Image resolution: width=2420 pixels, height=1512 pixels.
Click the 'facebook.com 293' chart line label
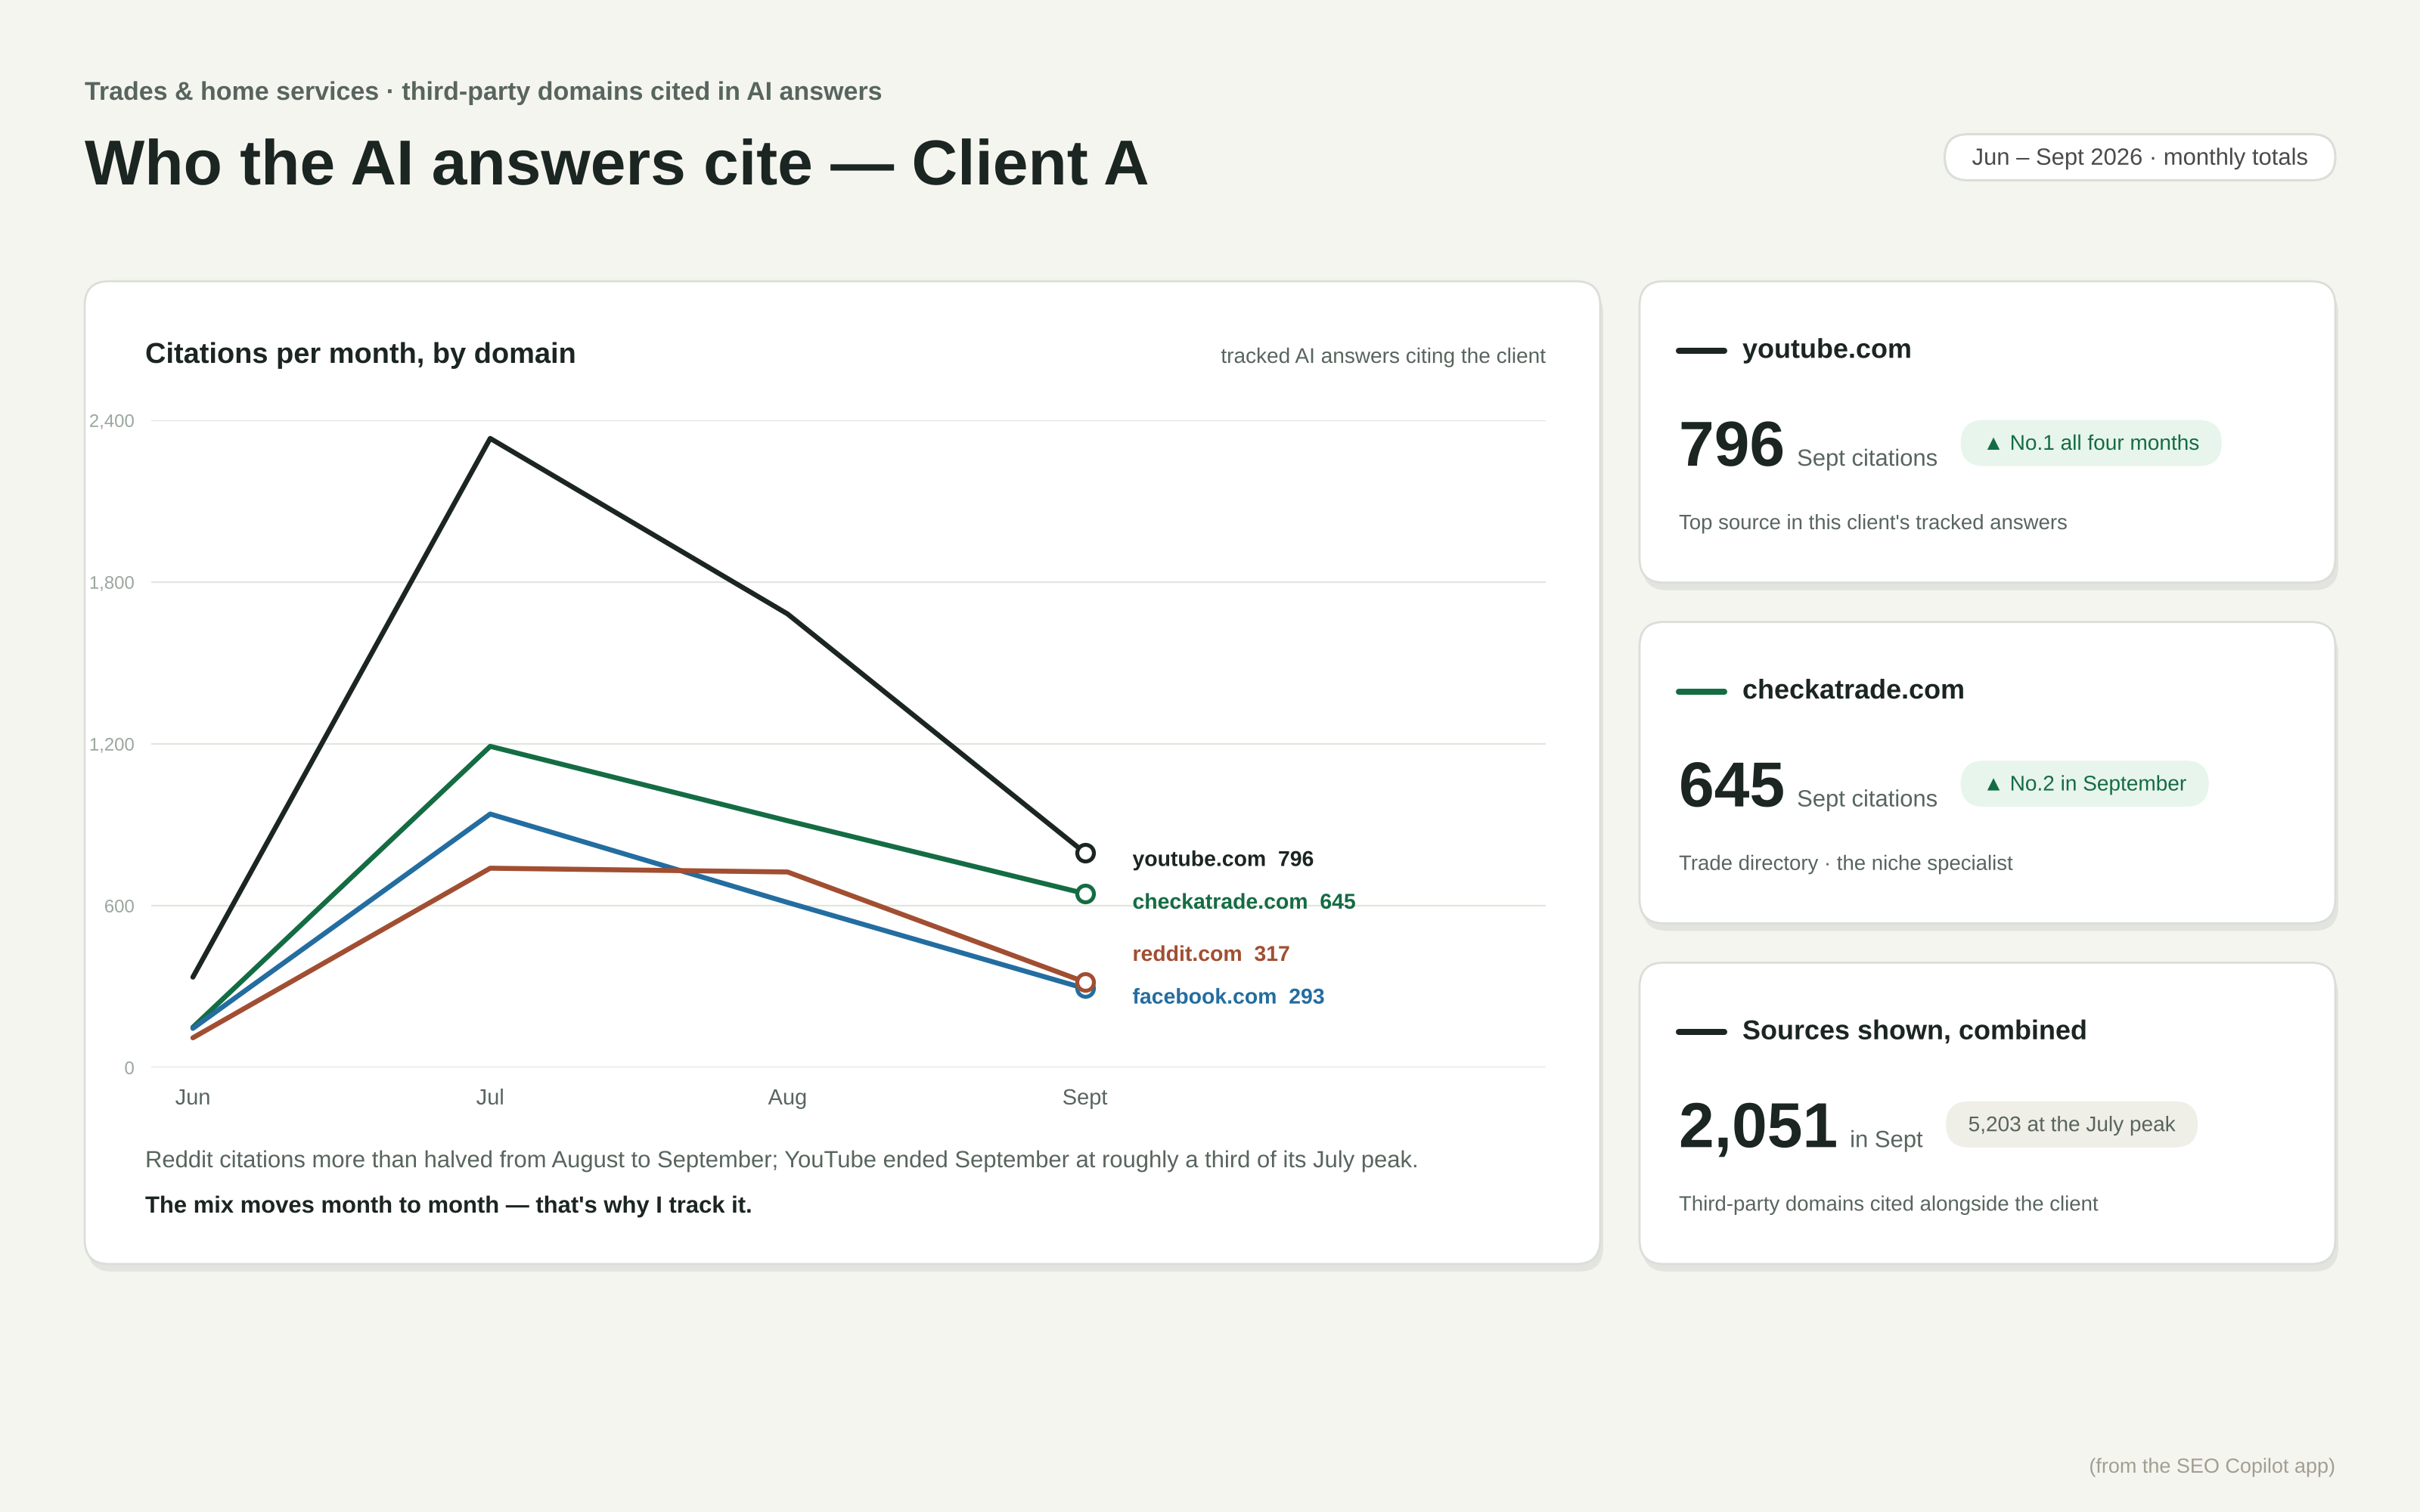point(1227,997)
